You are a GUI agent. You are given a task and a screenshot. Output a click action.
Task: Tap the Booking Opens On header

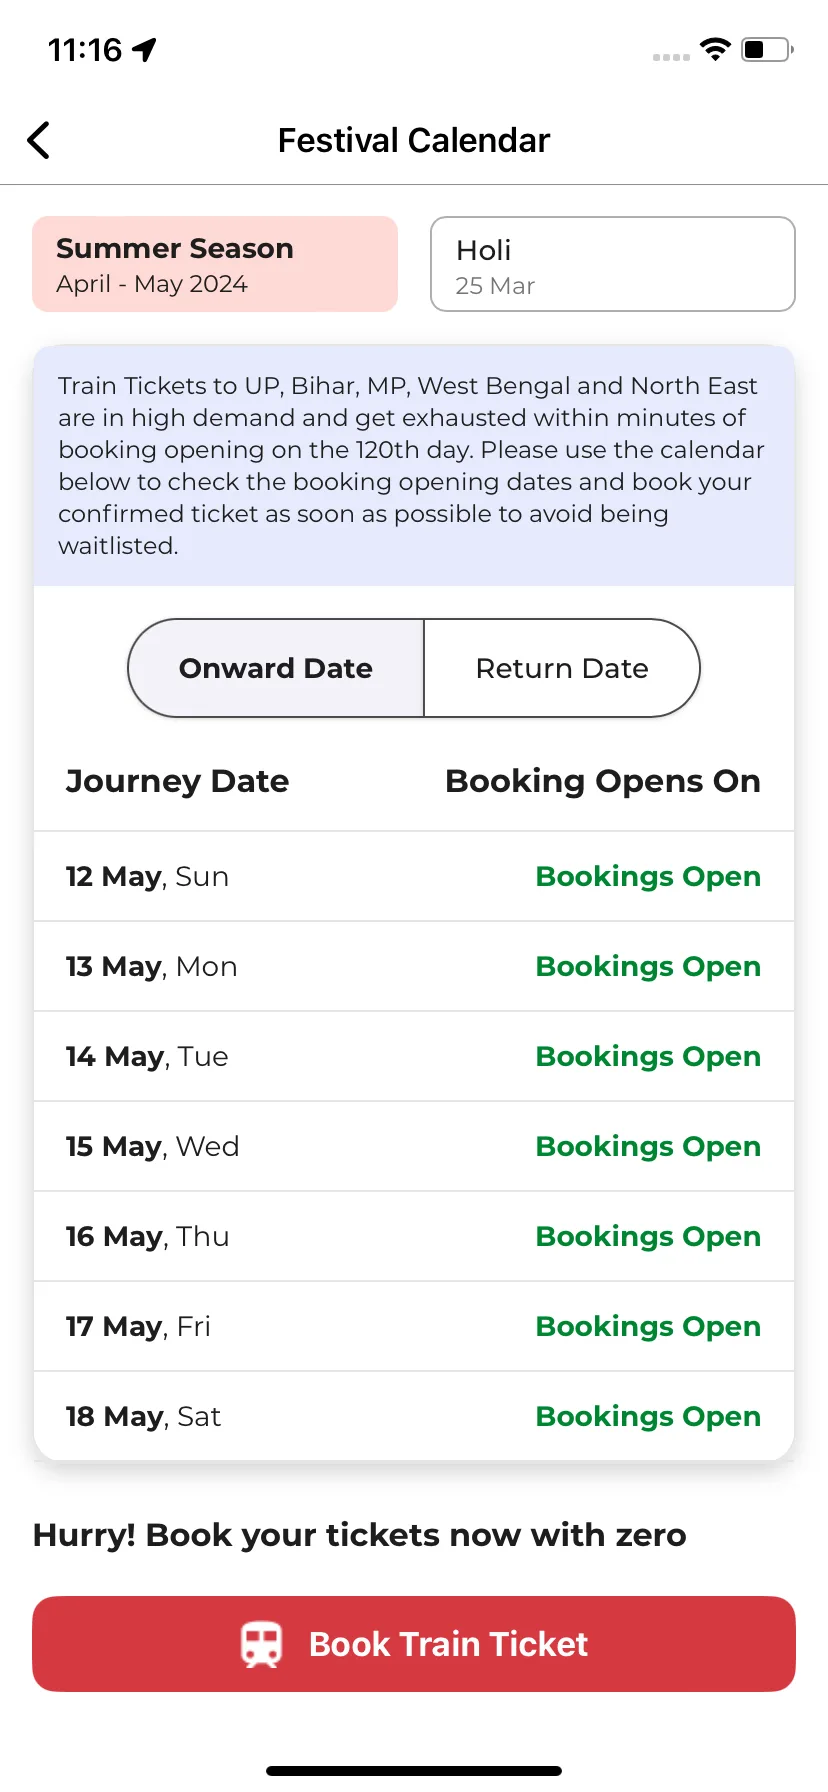point(603,781)
